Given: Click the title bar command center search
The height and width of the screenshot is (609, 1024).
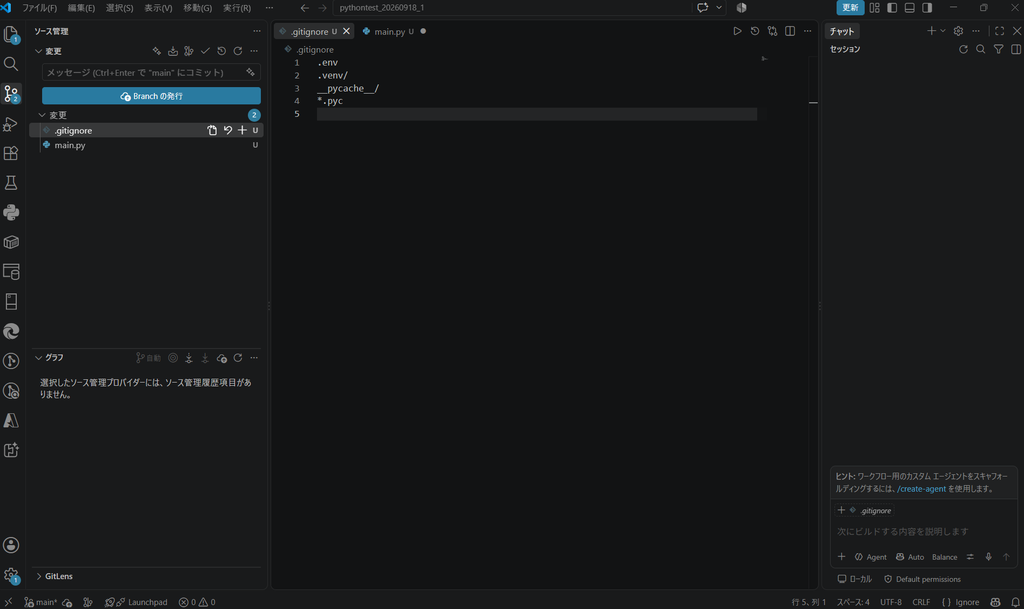Looking at the screenshot, I should click(513, 8).
